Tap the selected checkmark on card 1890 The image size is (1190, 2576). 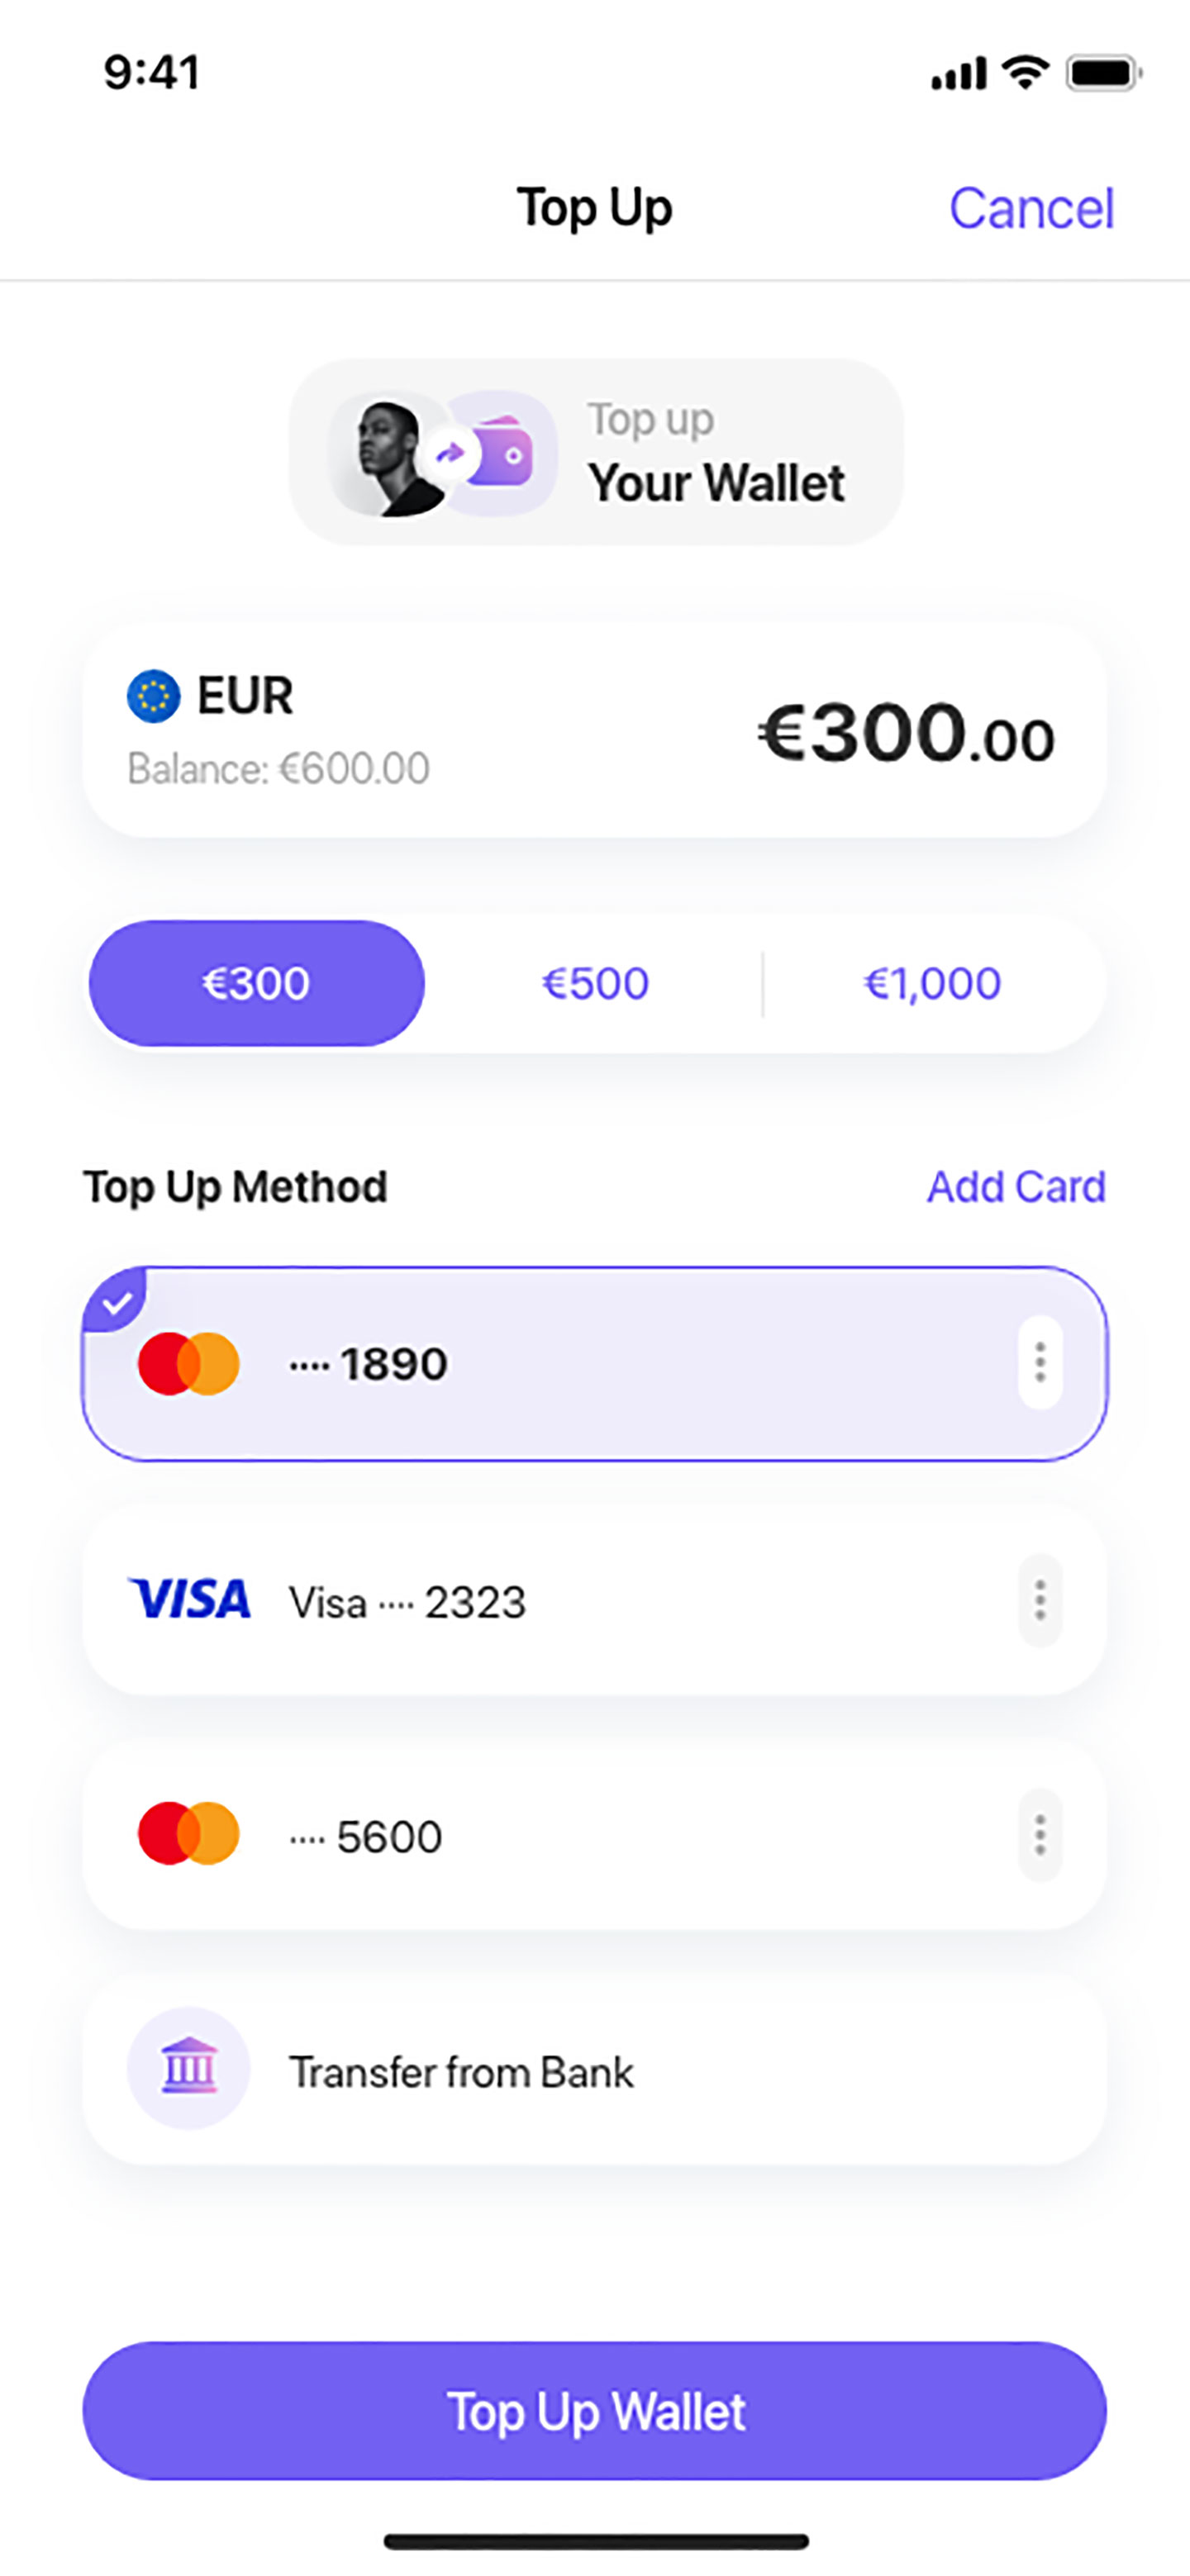(x=116, y=1301)
